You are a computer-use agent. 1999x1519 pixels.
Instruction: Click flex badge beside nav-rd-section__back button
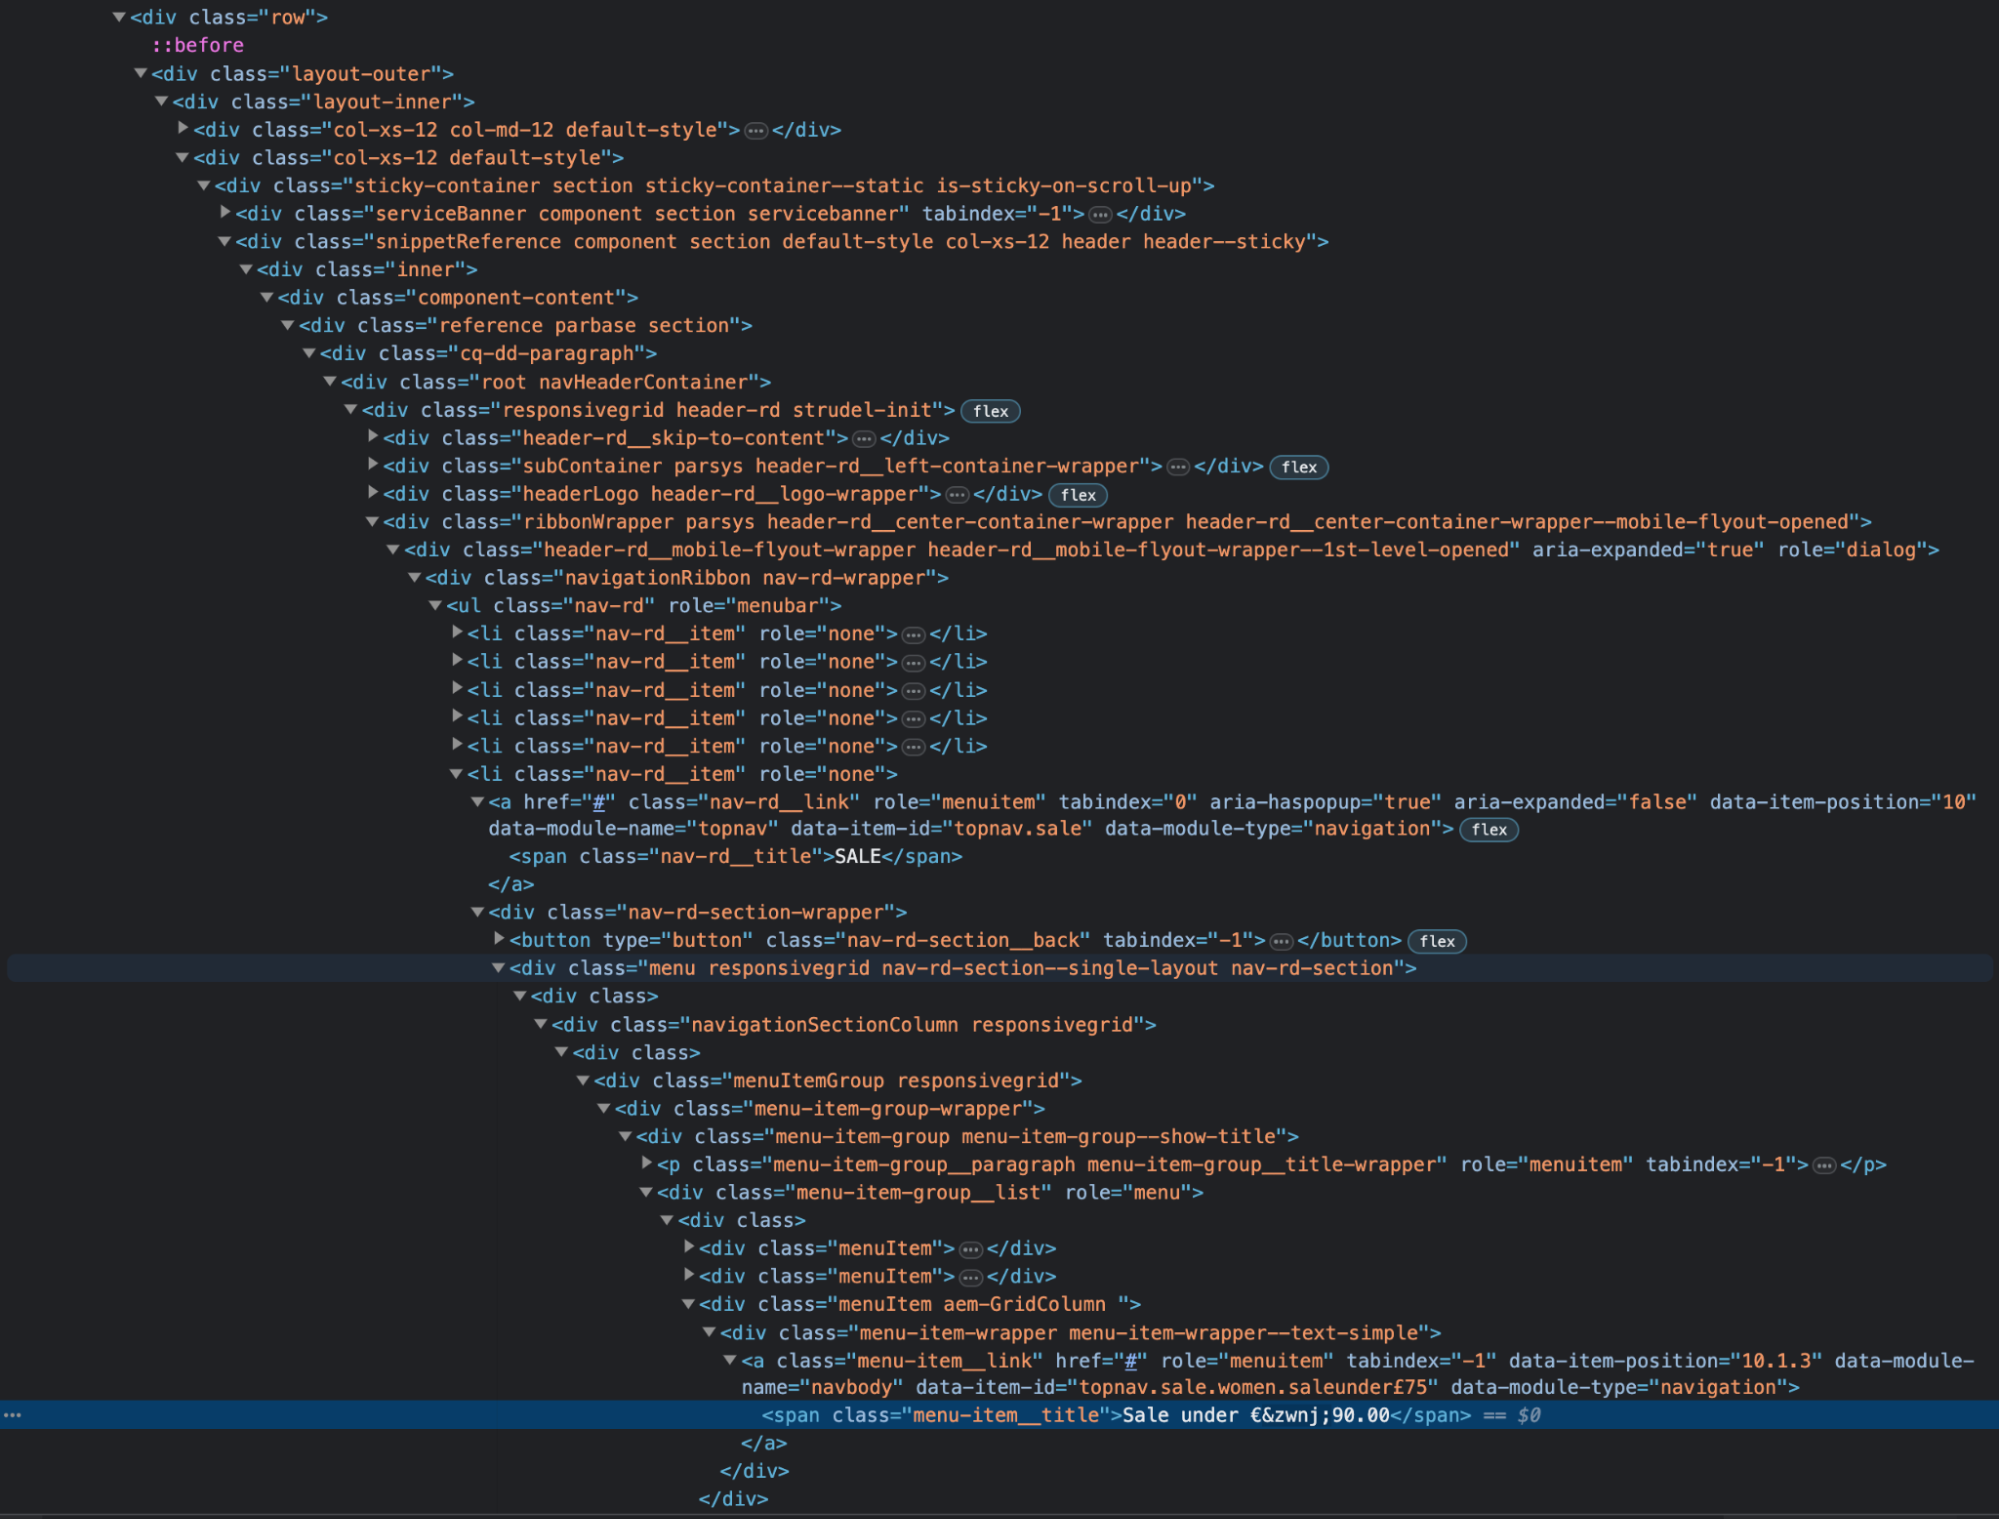(x=1436, y=941)
